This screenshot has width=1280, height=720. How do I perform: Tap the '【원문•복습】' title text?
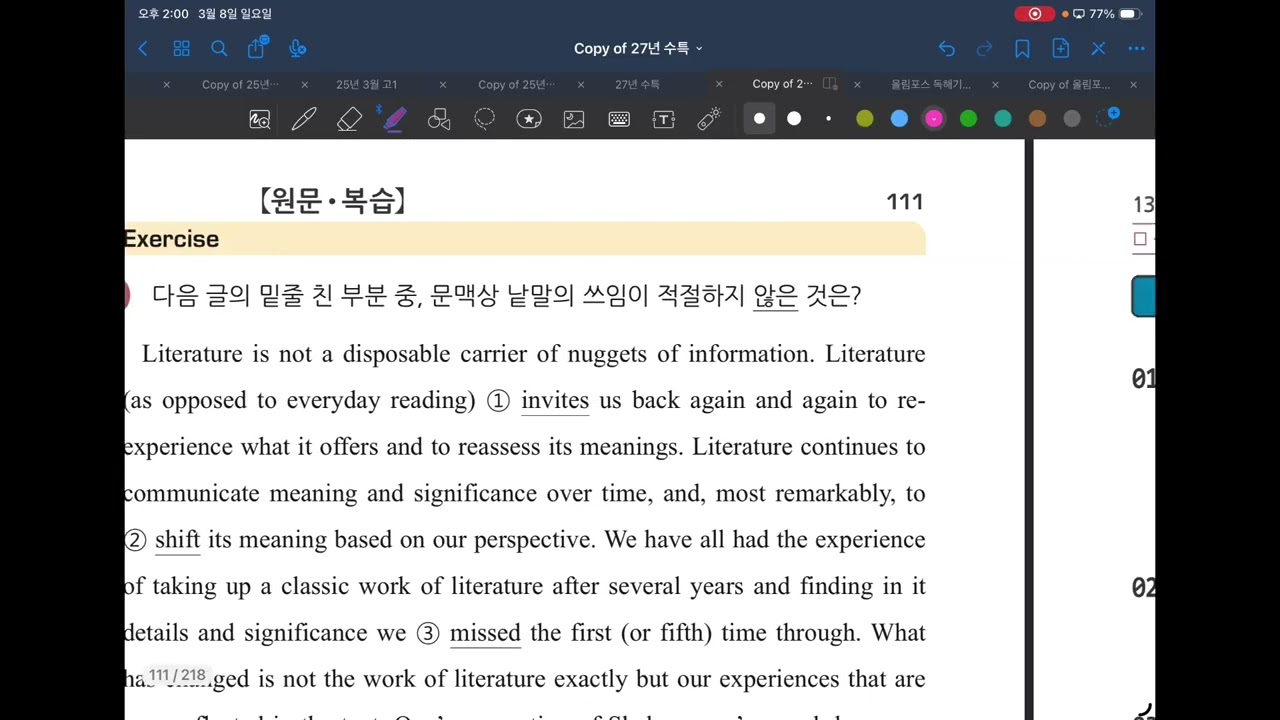click(x=333, y=201)
